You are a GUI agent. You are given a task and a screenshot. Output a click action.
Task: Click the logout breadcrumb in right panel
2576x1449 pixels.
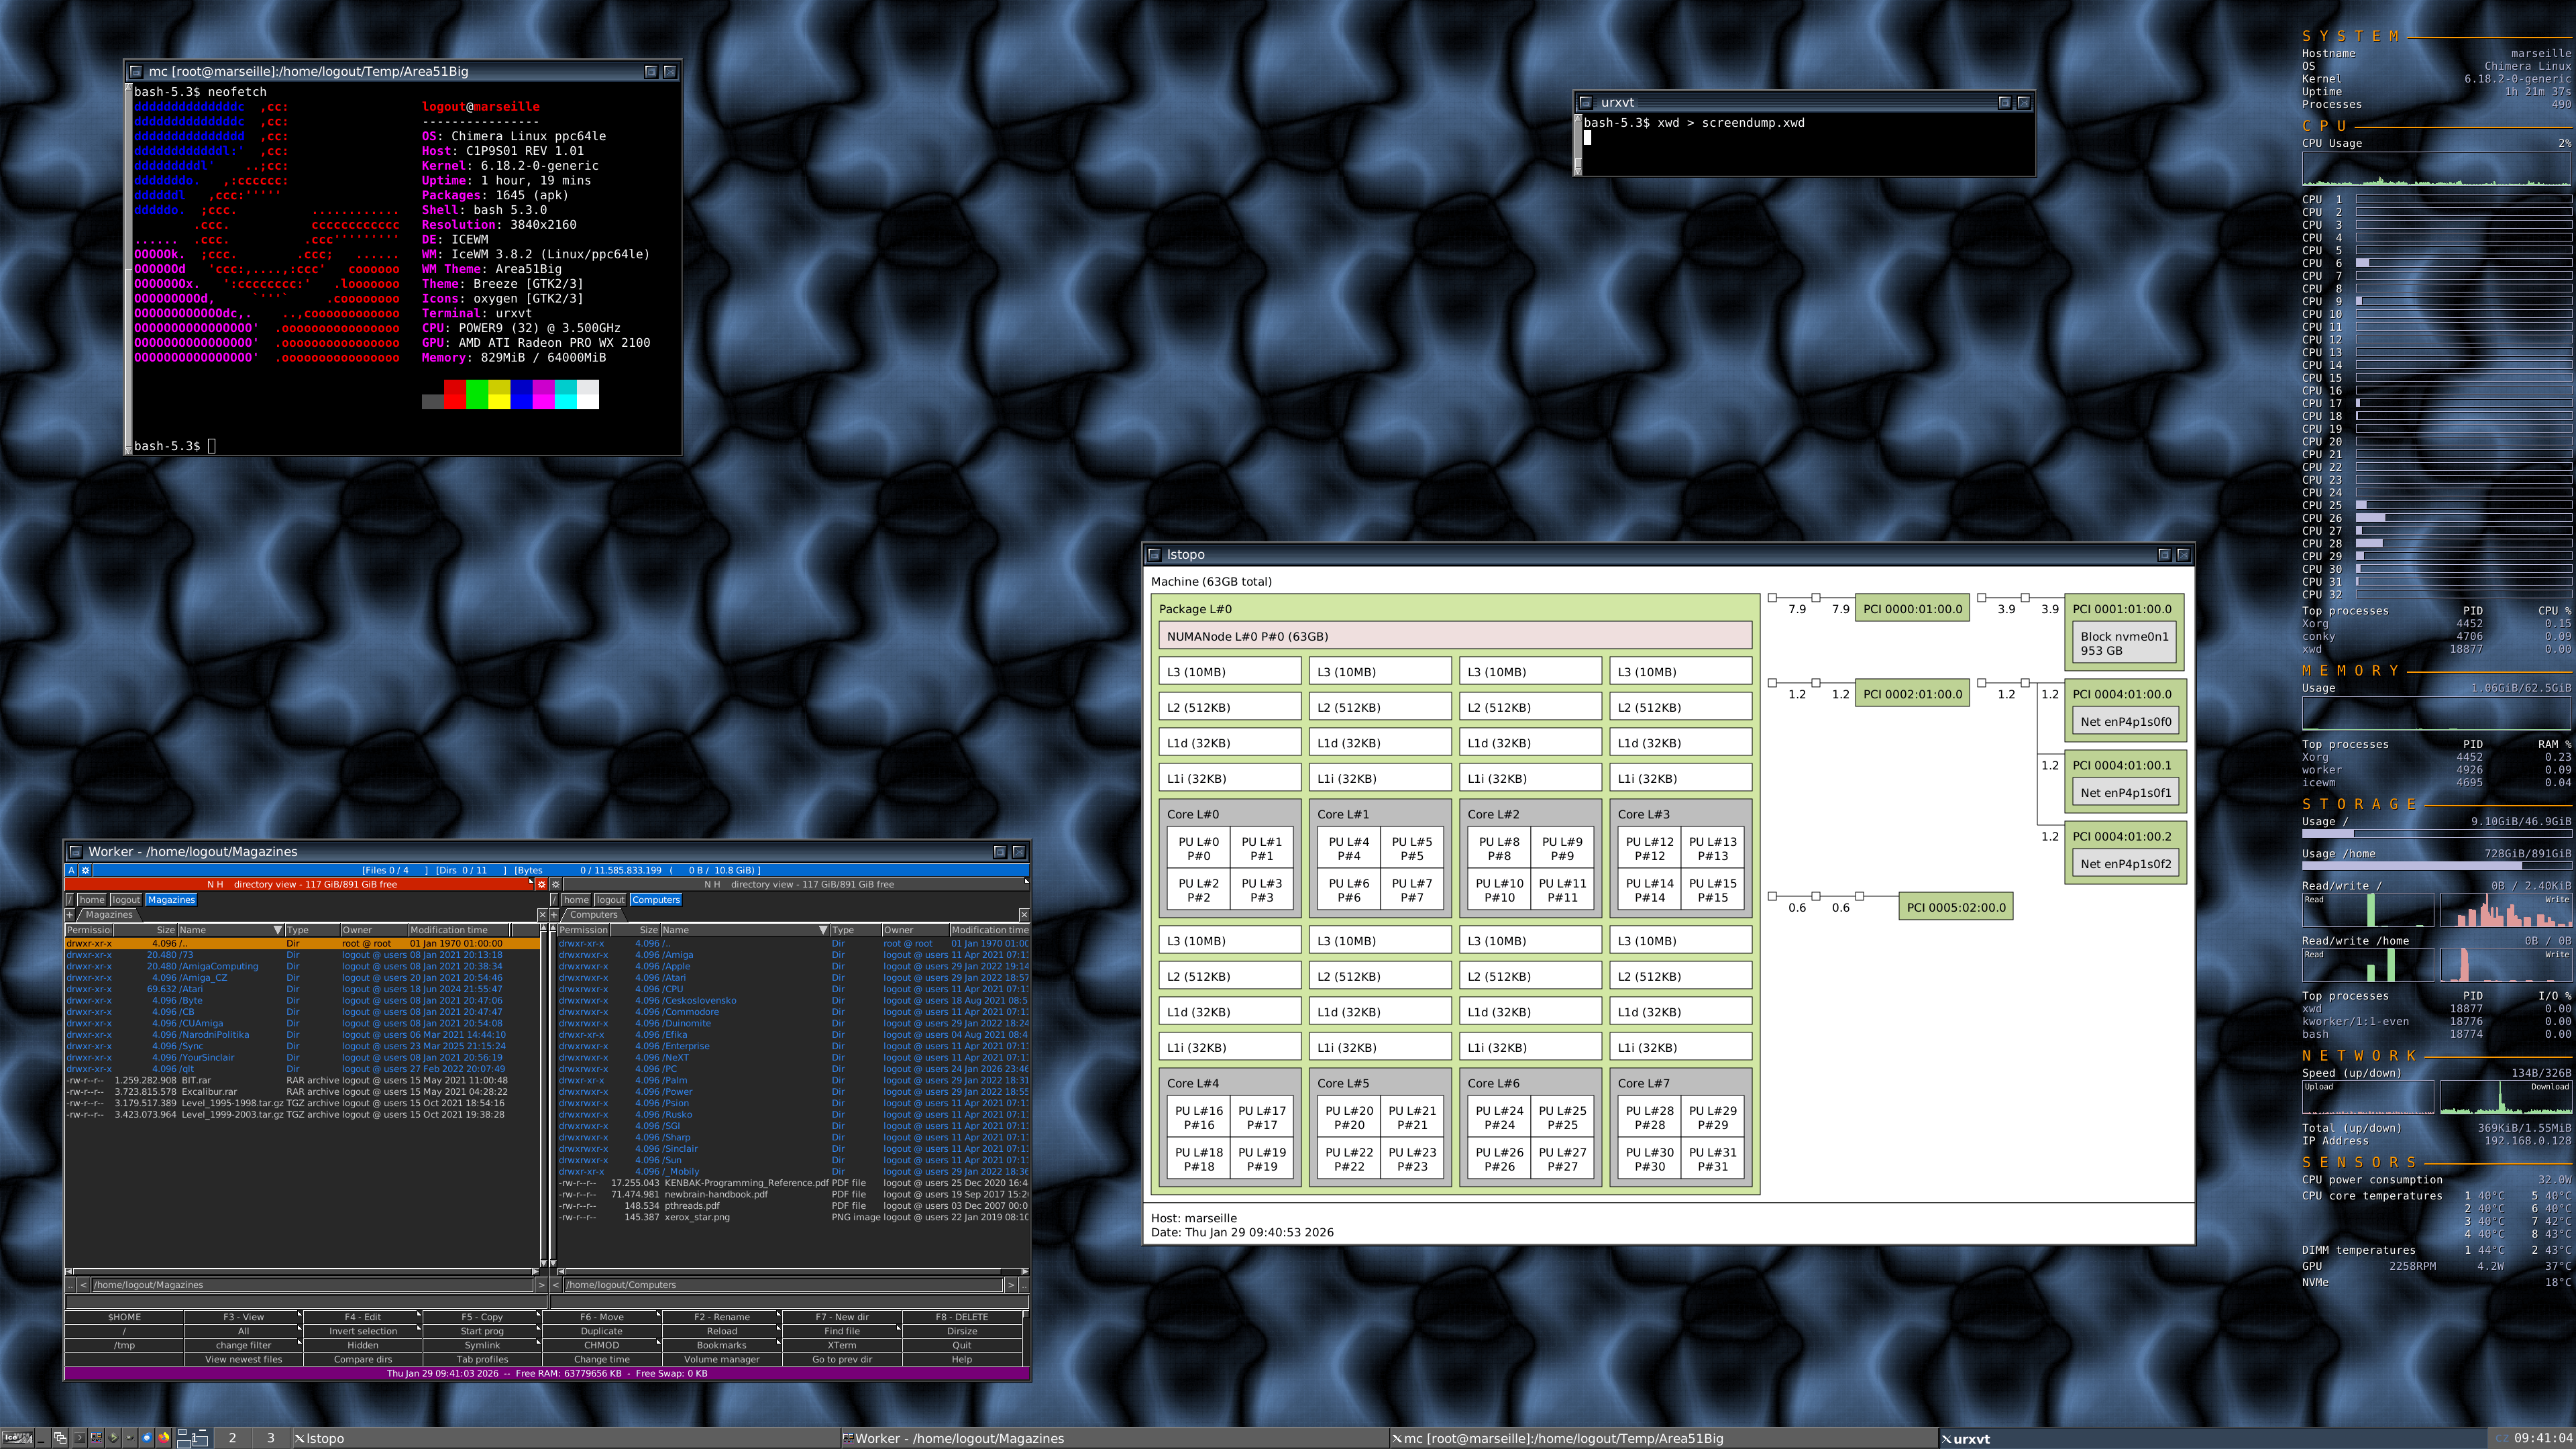click(x=610, y=900)
